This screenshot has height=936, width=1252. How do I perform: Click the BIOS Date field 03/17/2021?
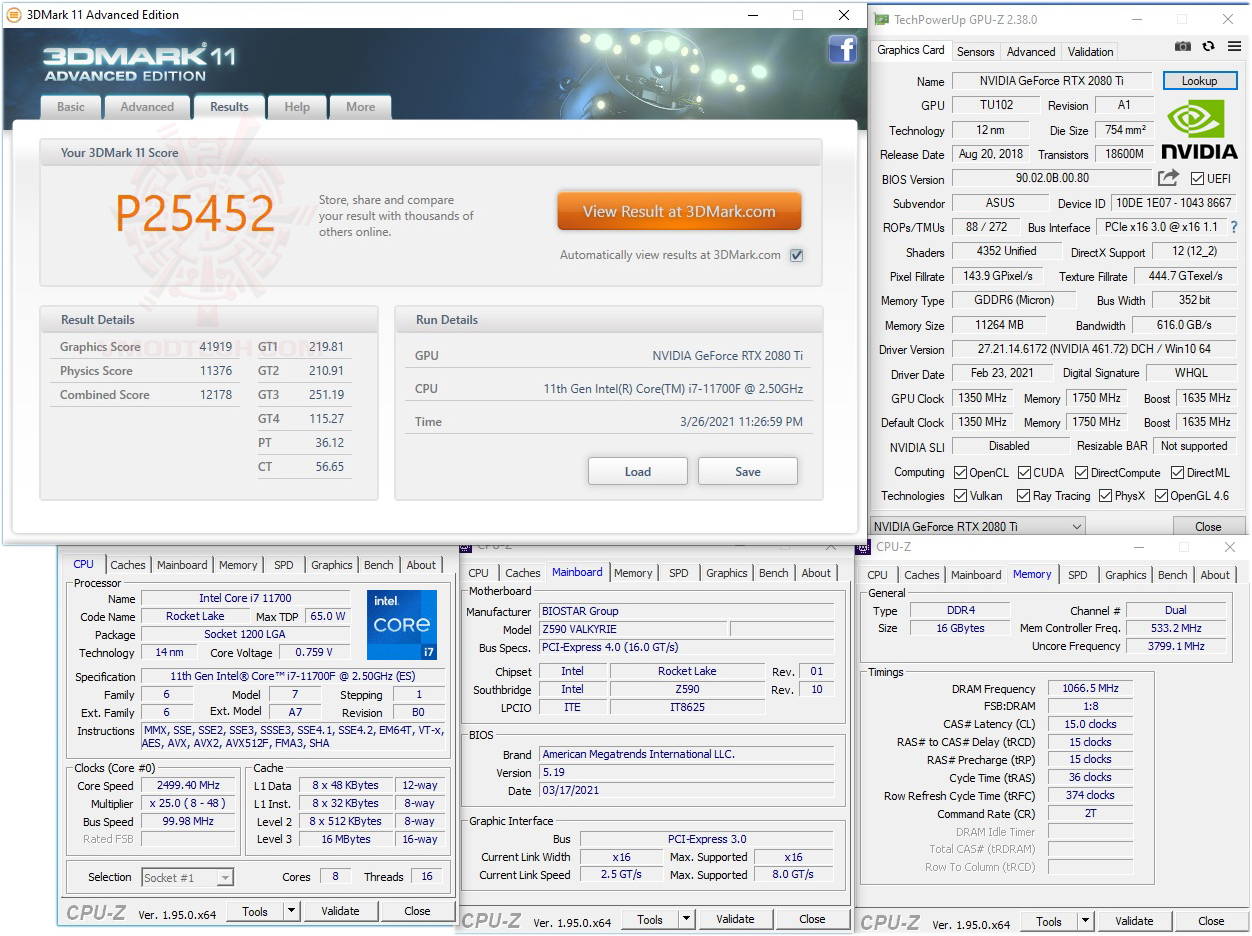click(686, 790)
